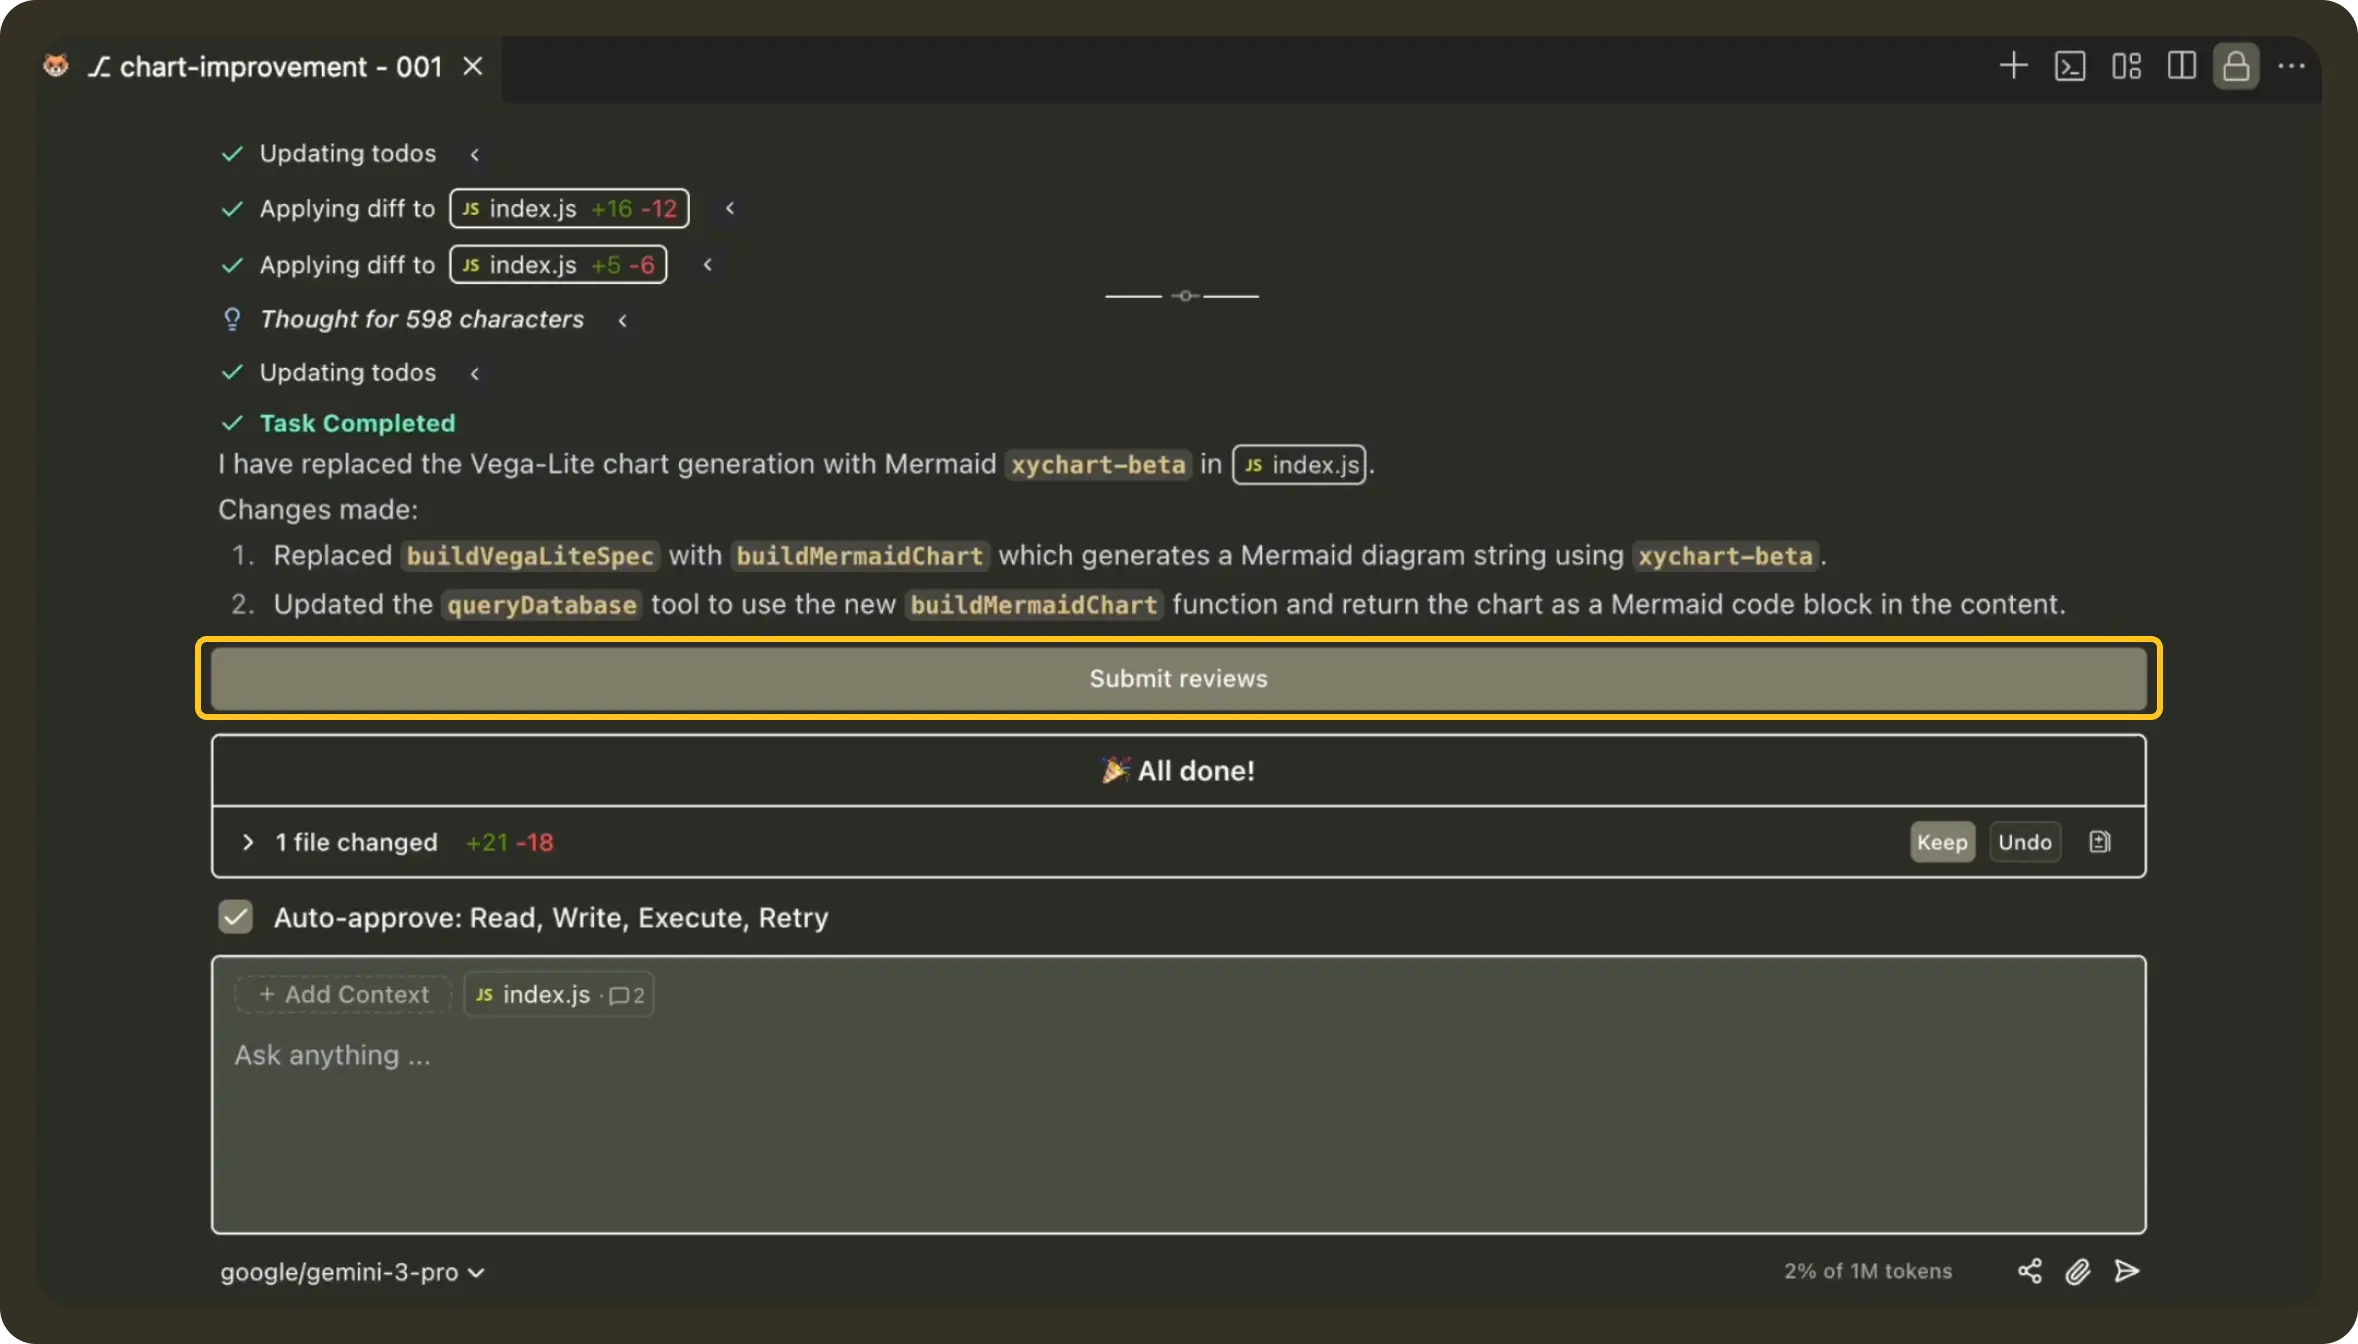Click the paperclip attach icon
Image resolution: width=2358 pixels, height=1344 pixels.
(2078, 1271)
